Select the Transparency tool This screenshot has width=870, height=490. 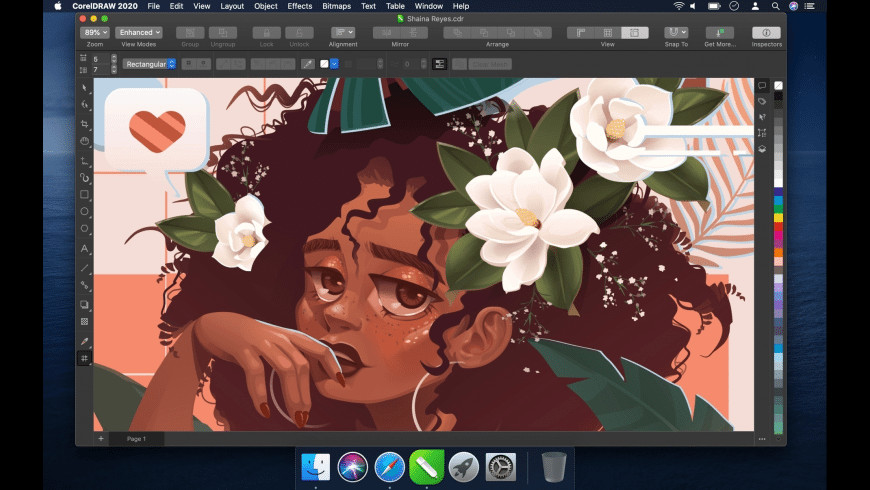84,322
